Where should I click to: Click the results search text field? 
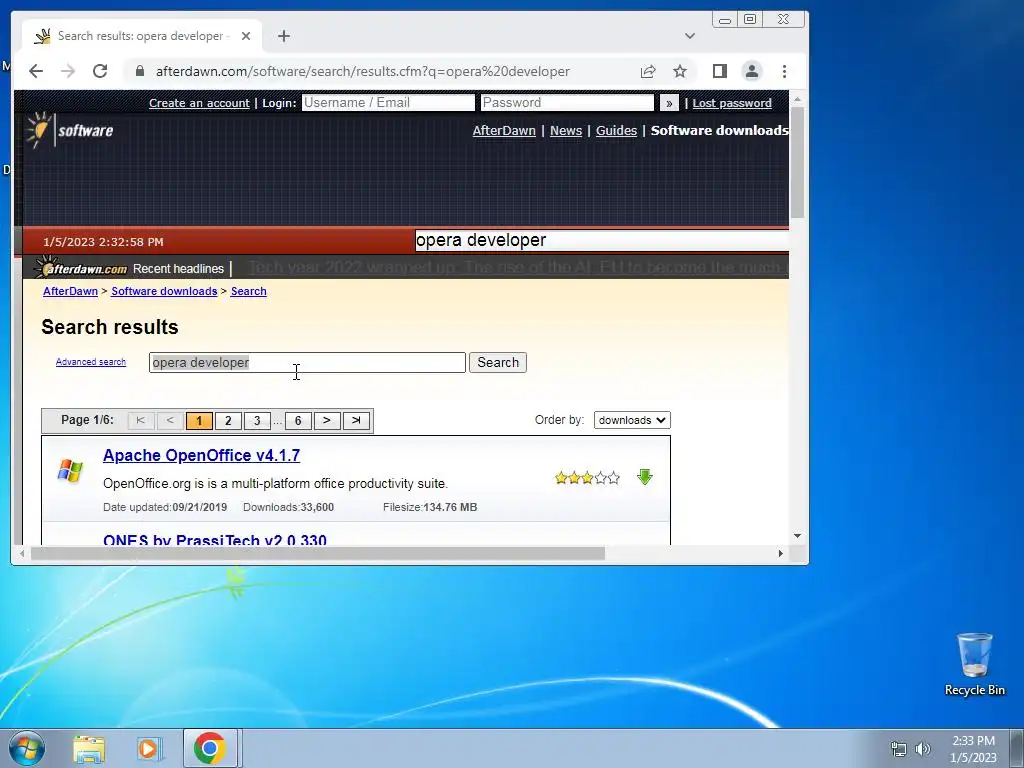click(x=307, y=362)
